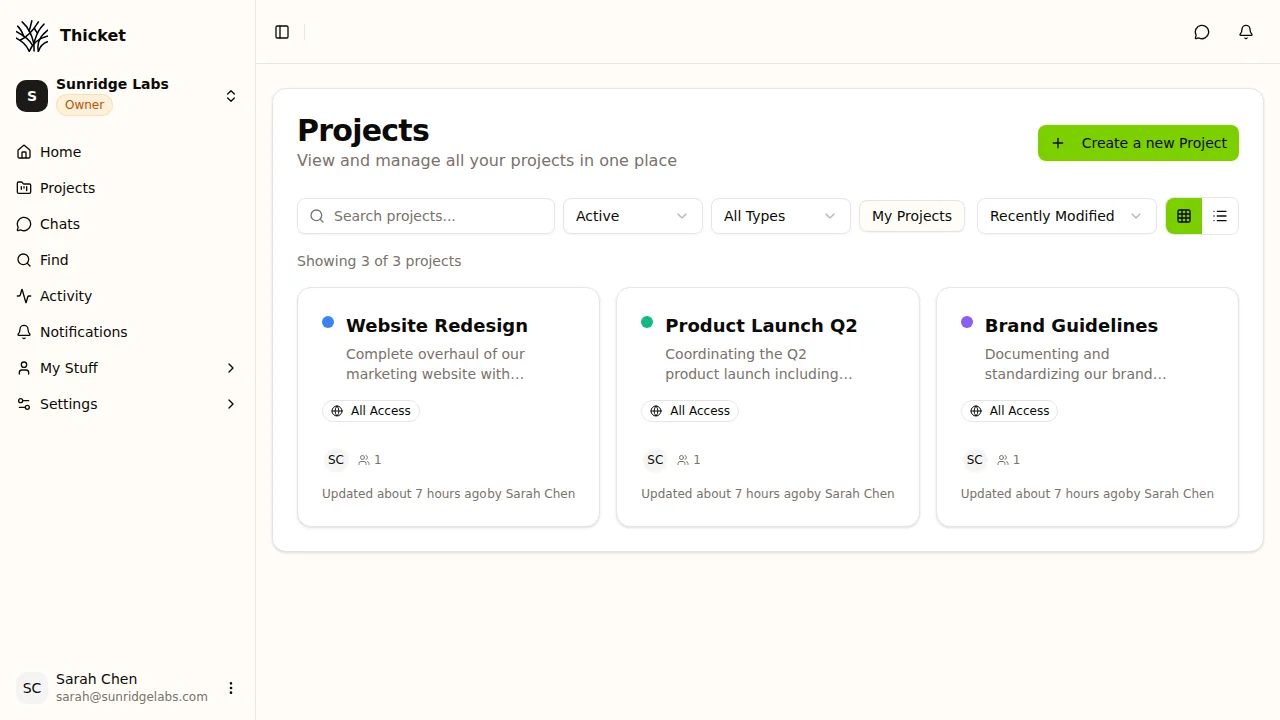The image size is (1280, 720).
Task: Expand the Settings menu item
Action: (68, 403)
